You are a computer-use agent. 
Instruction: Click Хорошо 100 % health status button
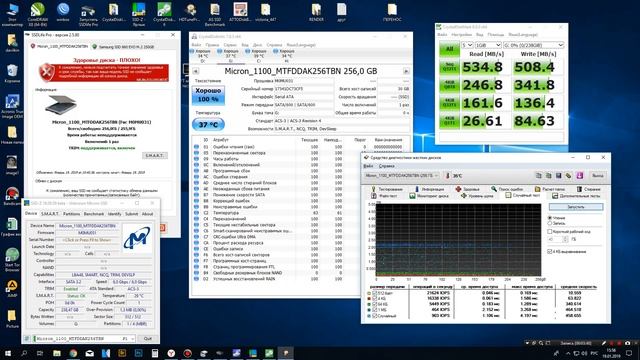point(208,95)
